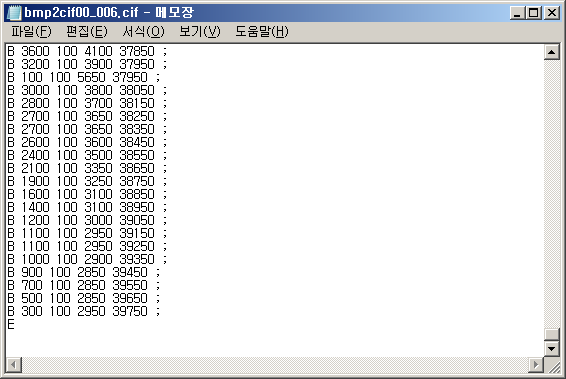Click line 'B 2700 100 3650 38250 ;'

point(87,116)
